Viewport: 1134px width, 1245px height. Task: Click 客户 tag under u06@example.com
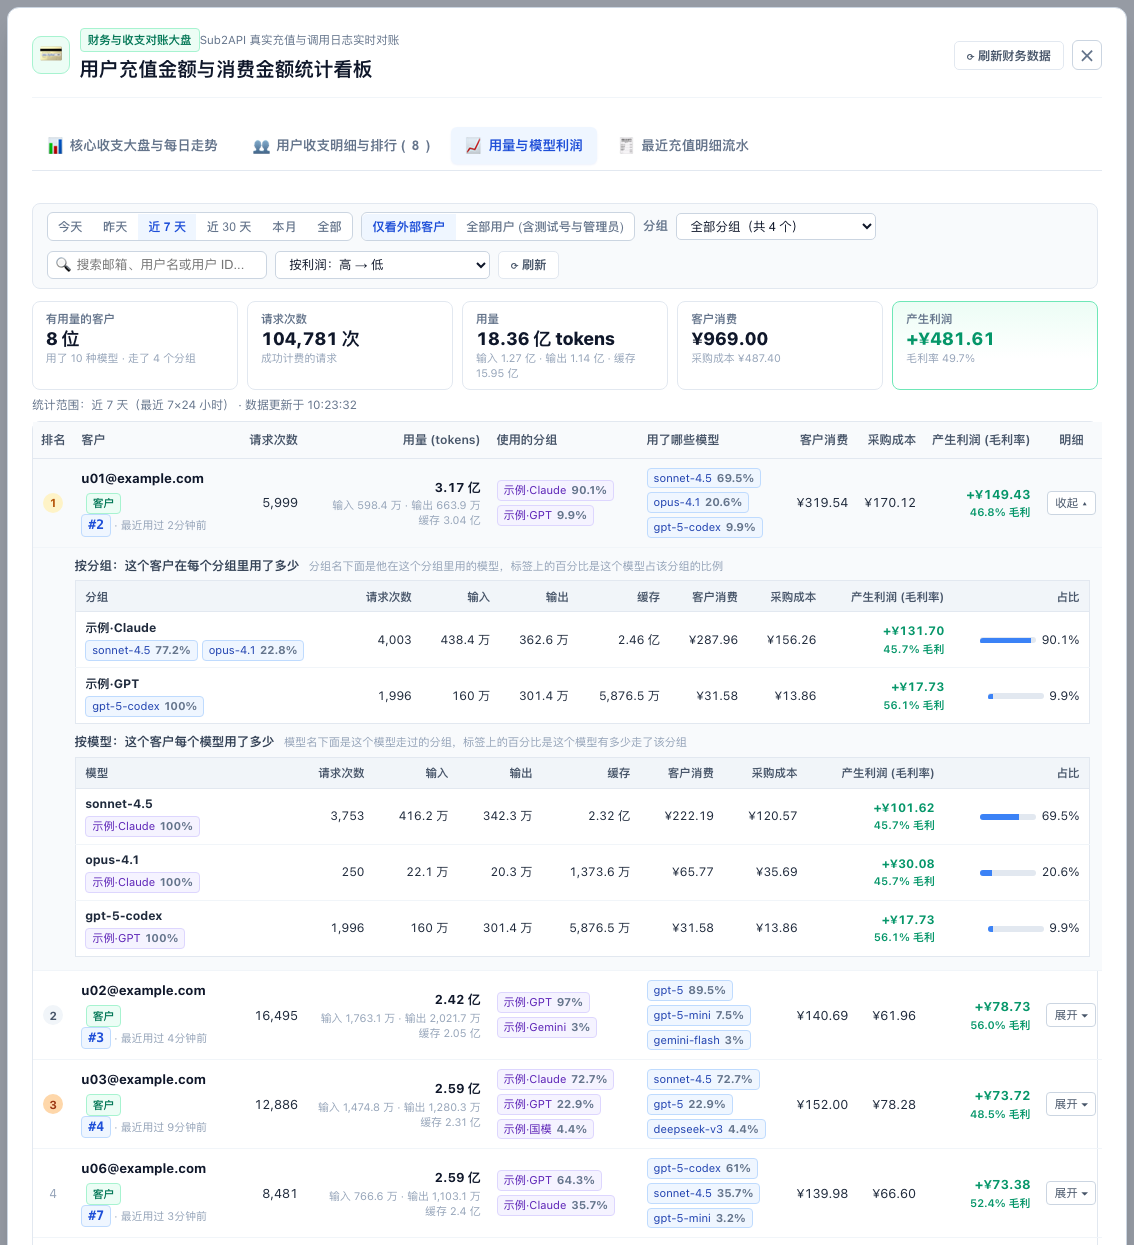click(103, 1194)
